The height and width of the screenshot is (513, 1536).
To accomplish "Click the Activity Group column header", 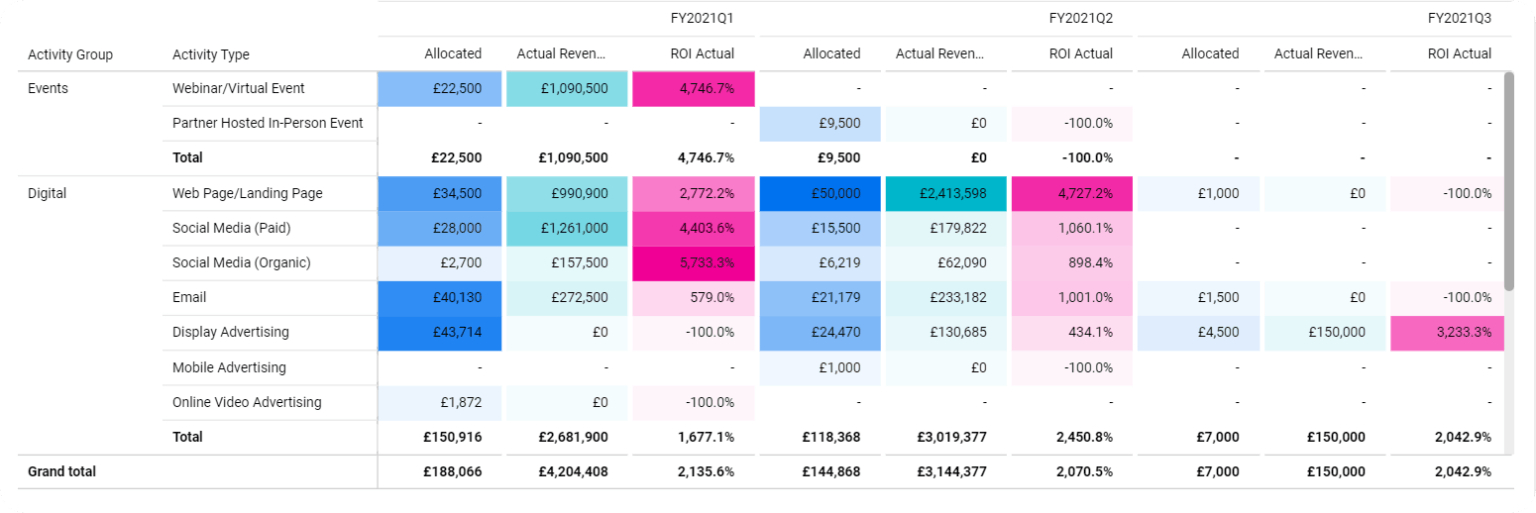I will coord(70,54).
